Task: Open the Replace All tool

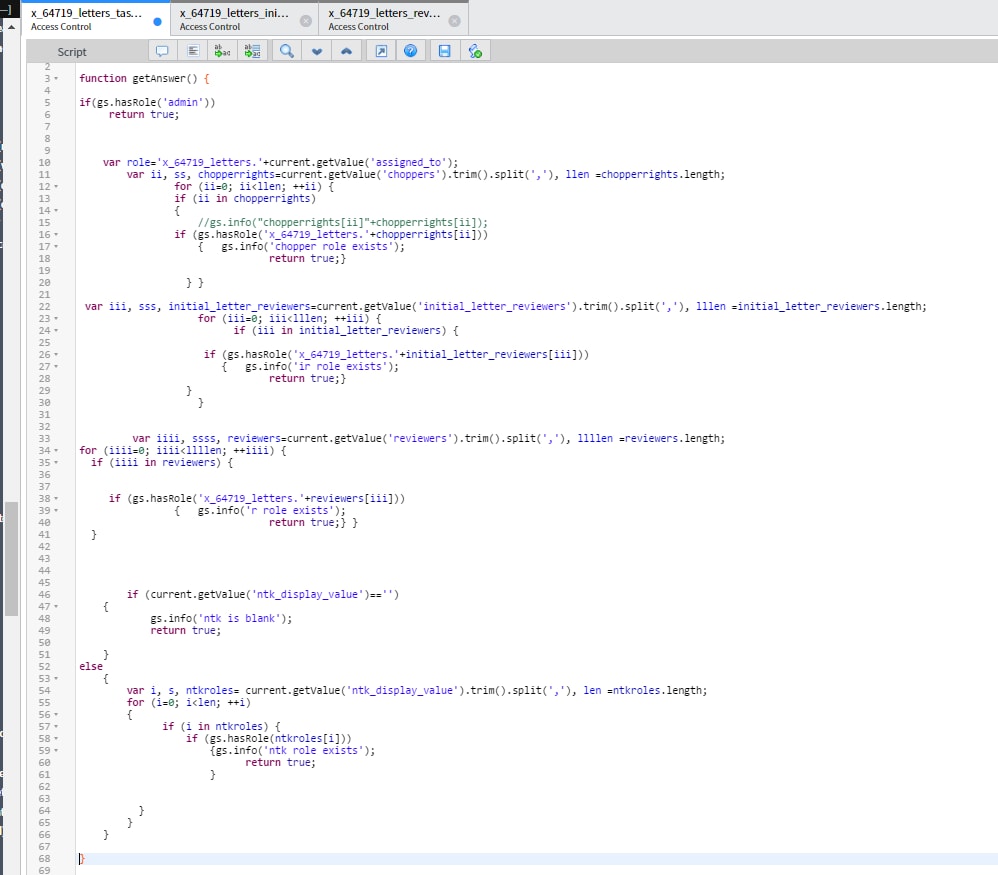Action: point(252,50)
